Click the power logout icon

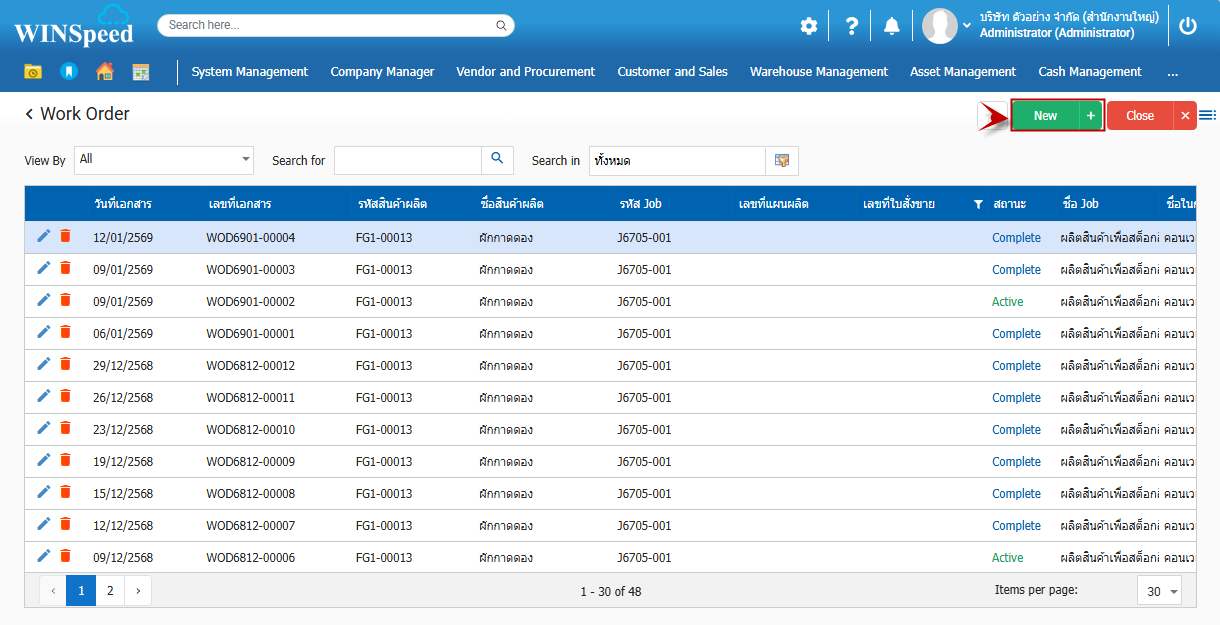[1188, 26]
